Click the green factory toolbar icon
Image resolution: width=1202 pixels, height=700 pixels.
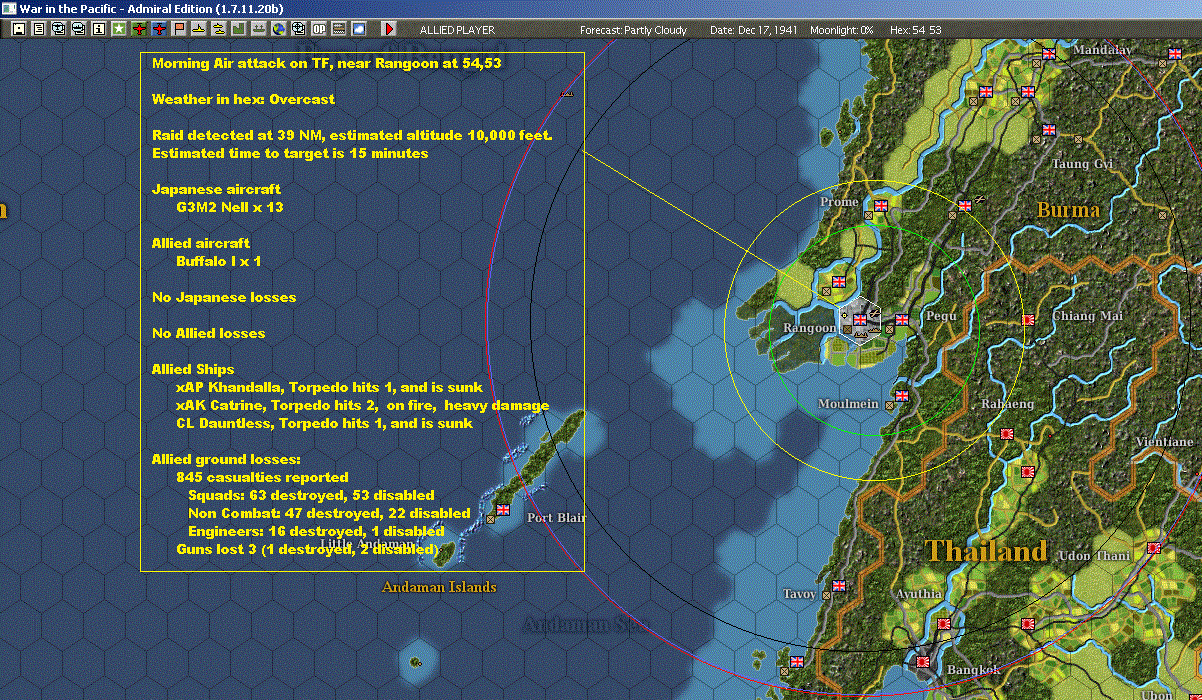[x=239, y=29]
